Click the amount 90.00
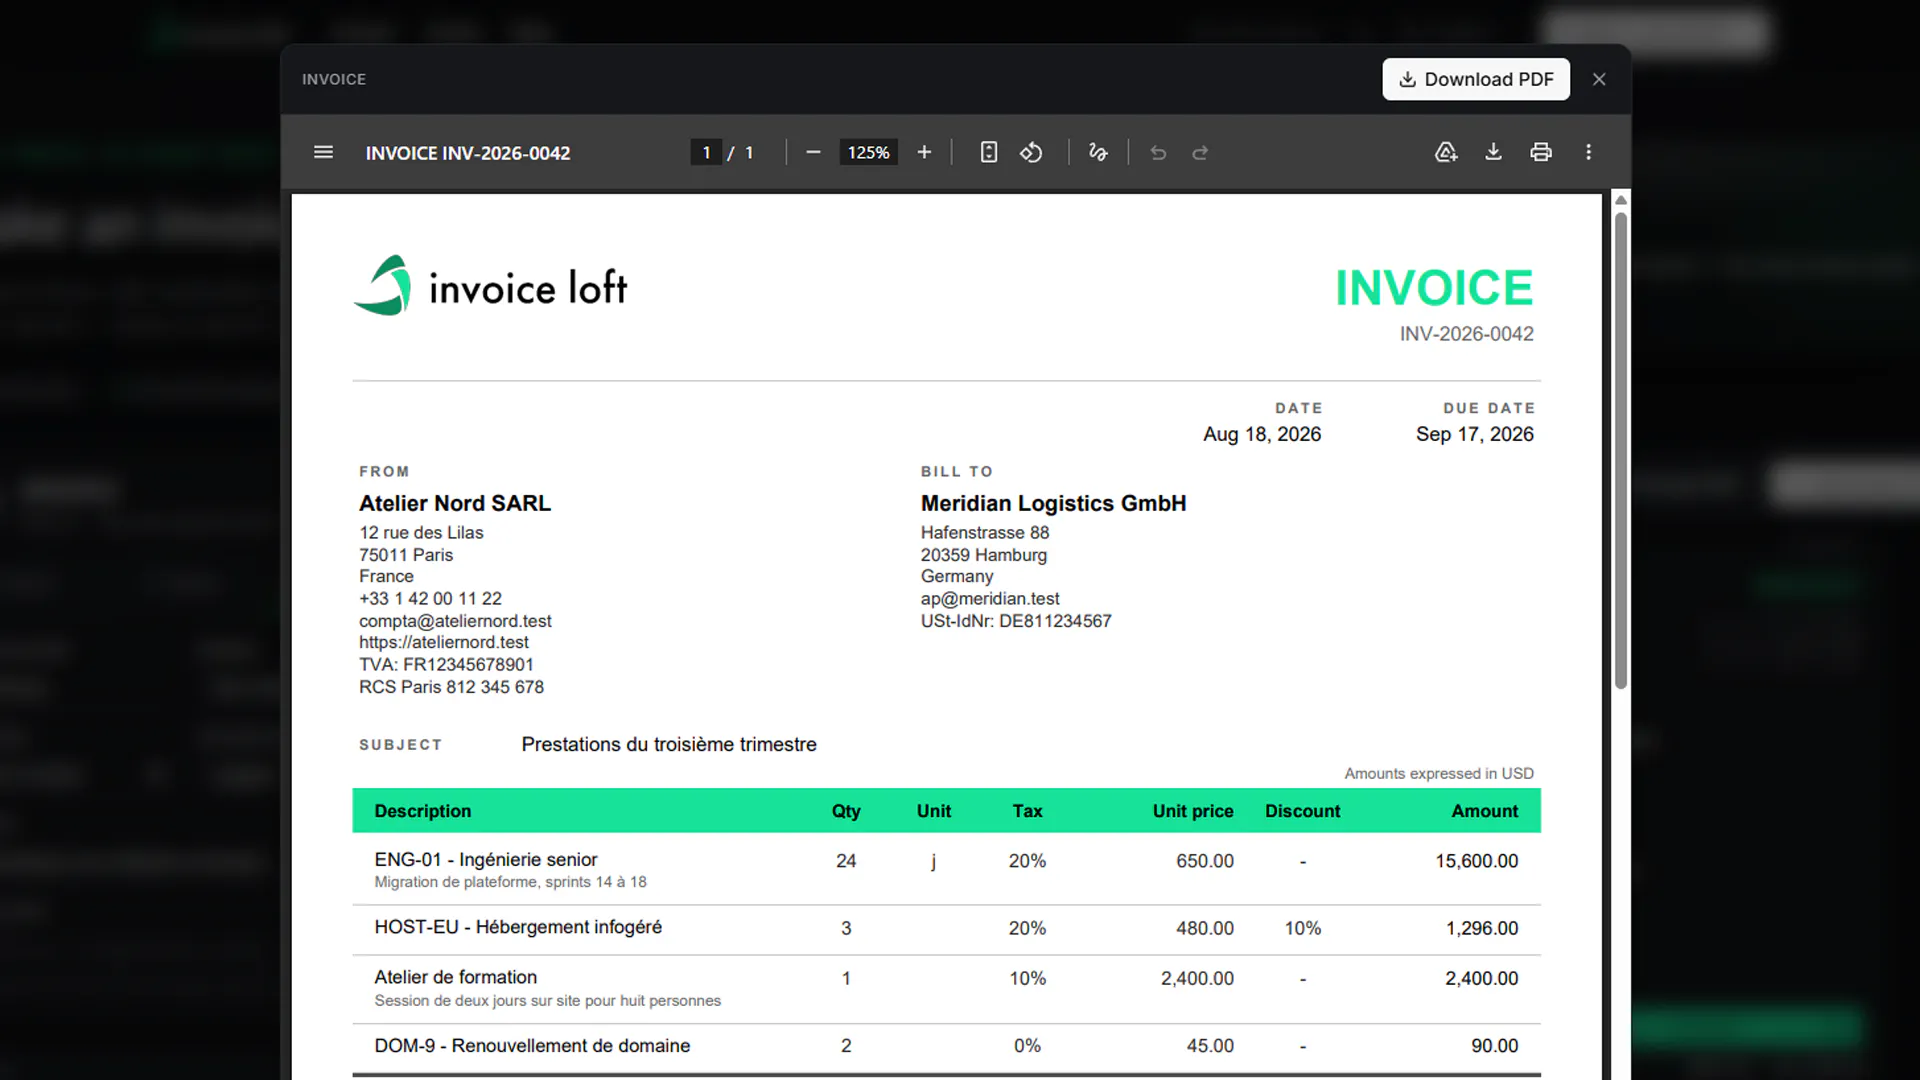 coord(1494,1045)
